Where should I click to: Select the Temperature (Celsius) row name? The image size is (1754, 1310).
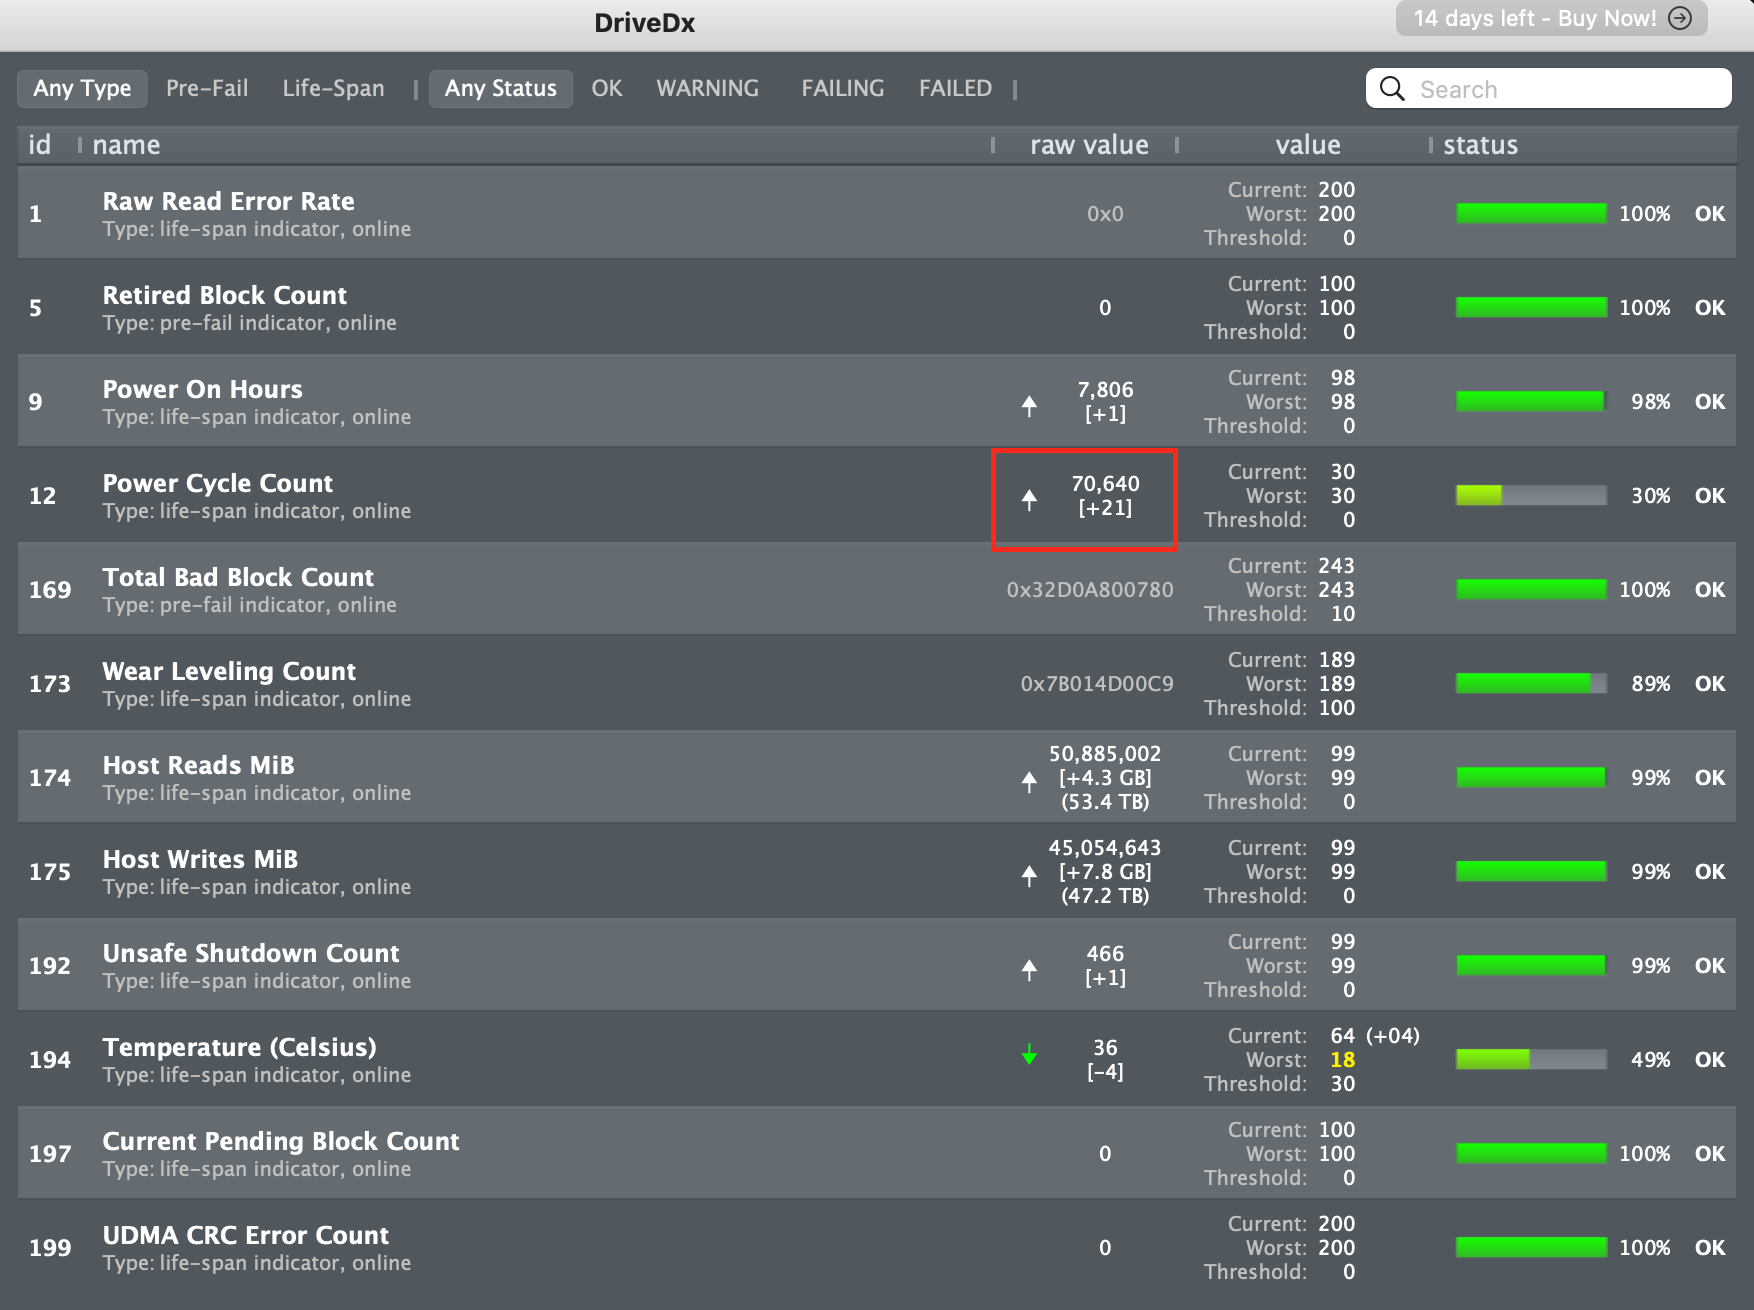point(239,1047)
